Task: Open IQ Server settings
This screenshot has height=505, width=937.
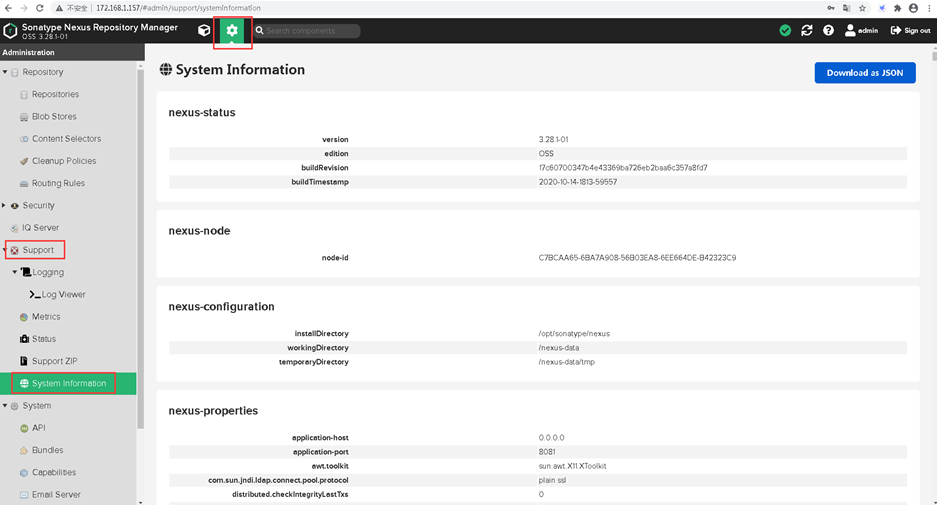Action: [x=41, y=228]
